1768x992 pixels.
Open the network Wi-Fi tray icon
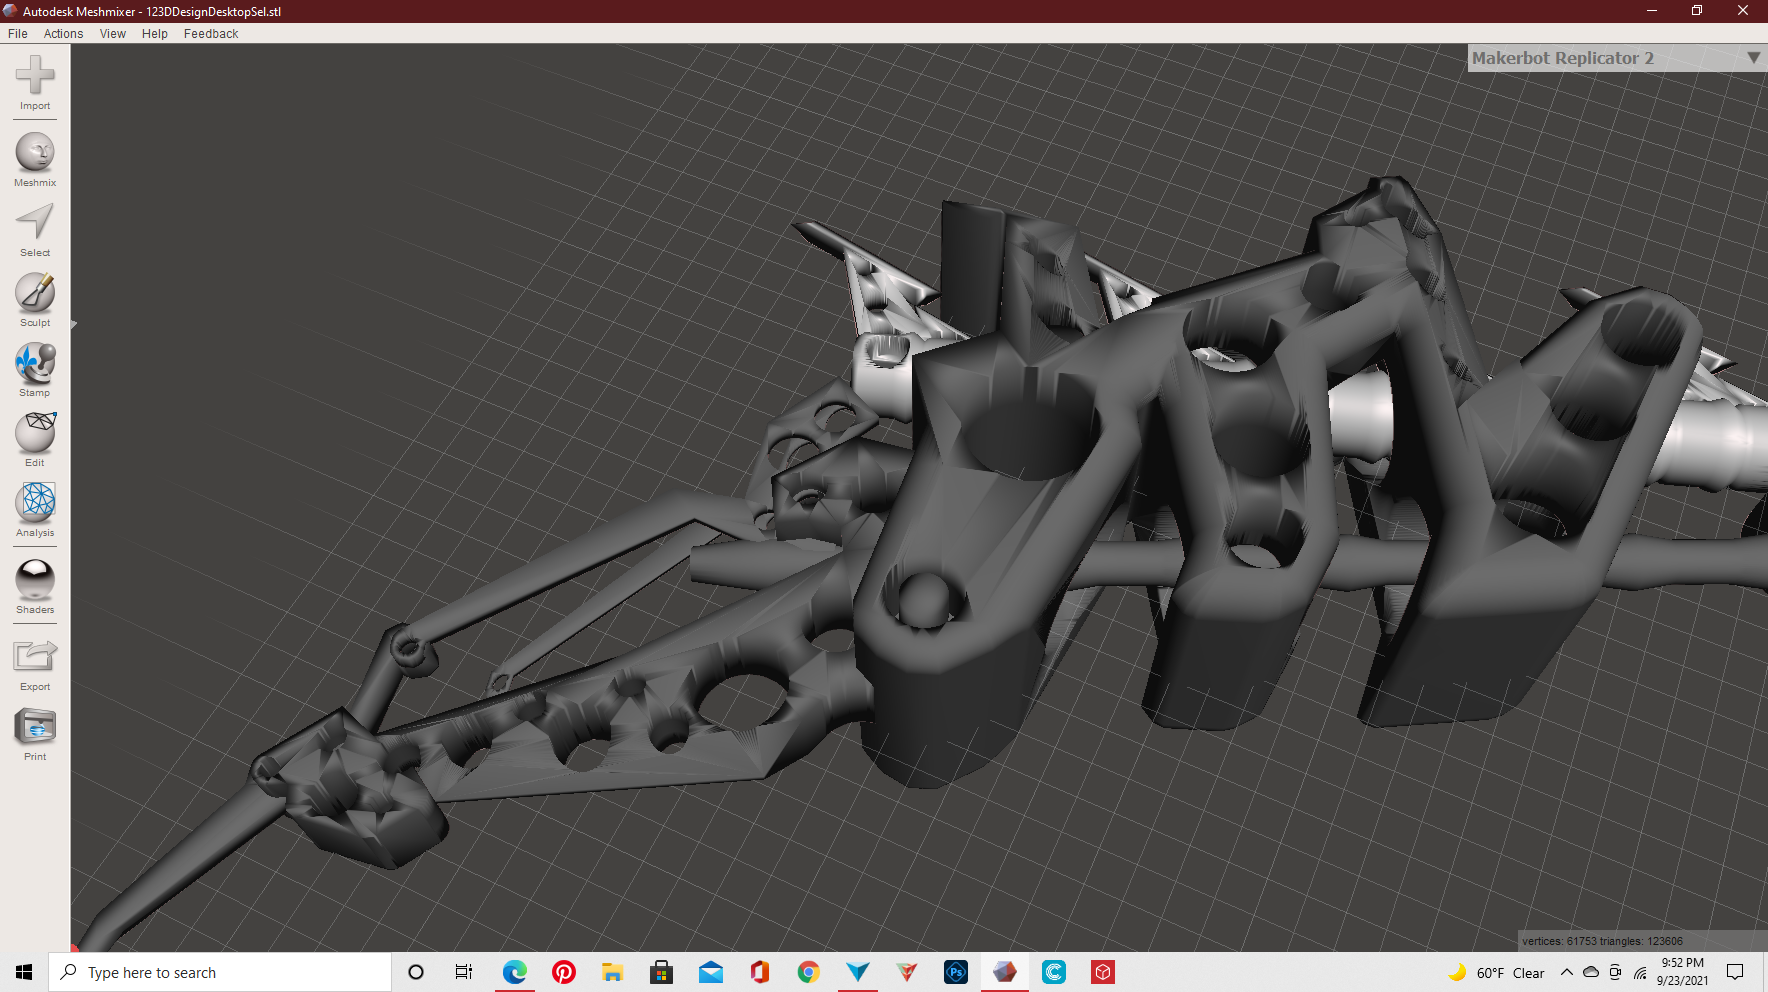click(1640, 972)
